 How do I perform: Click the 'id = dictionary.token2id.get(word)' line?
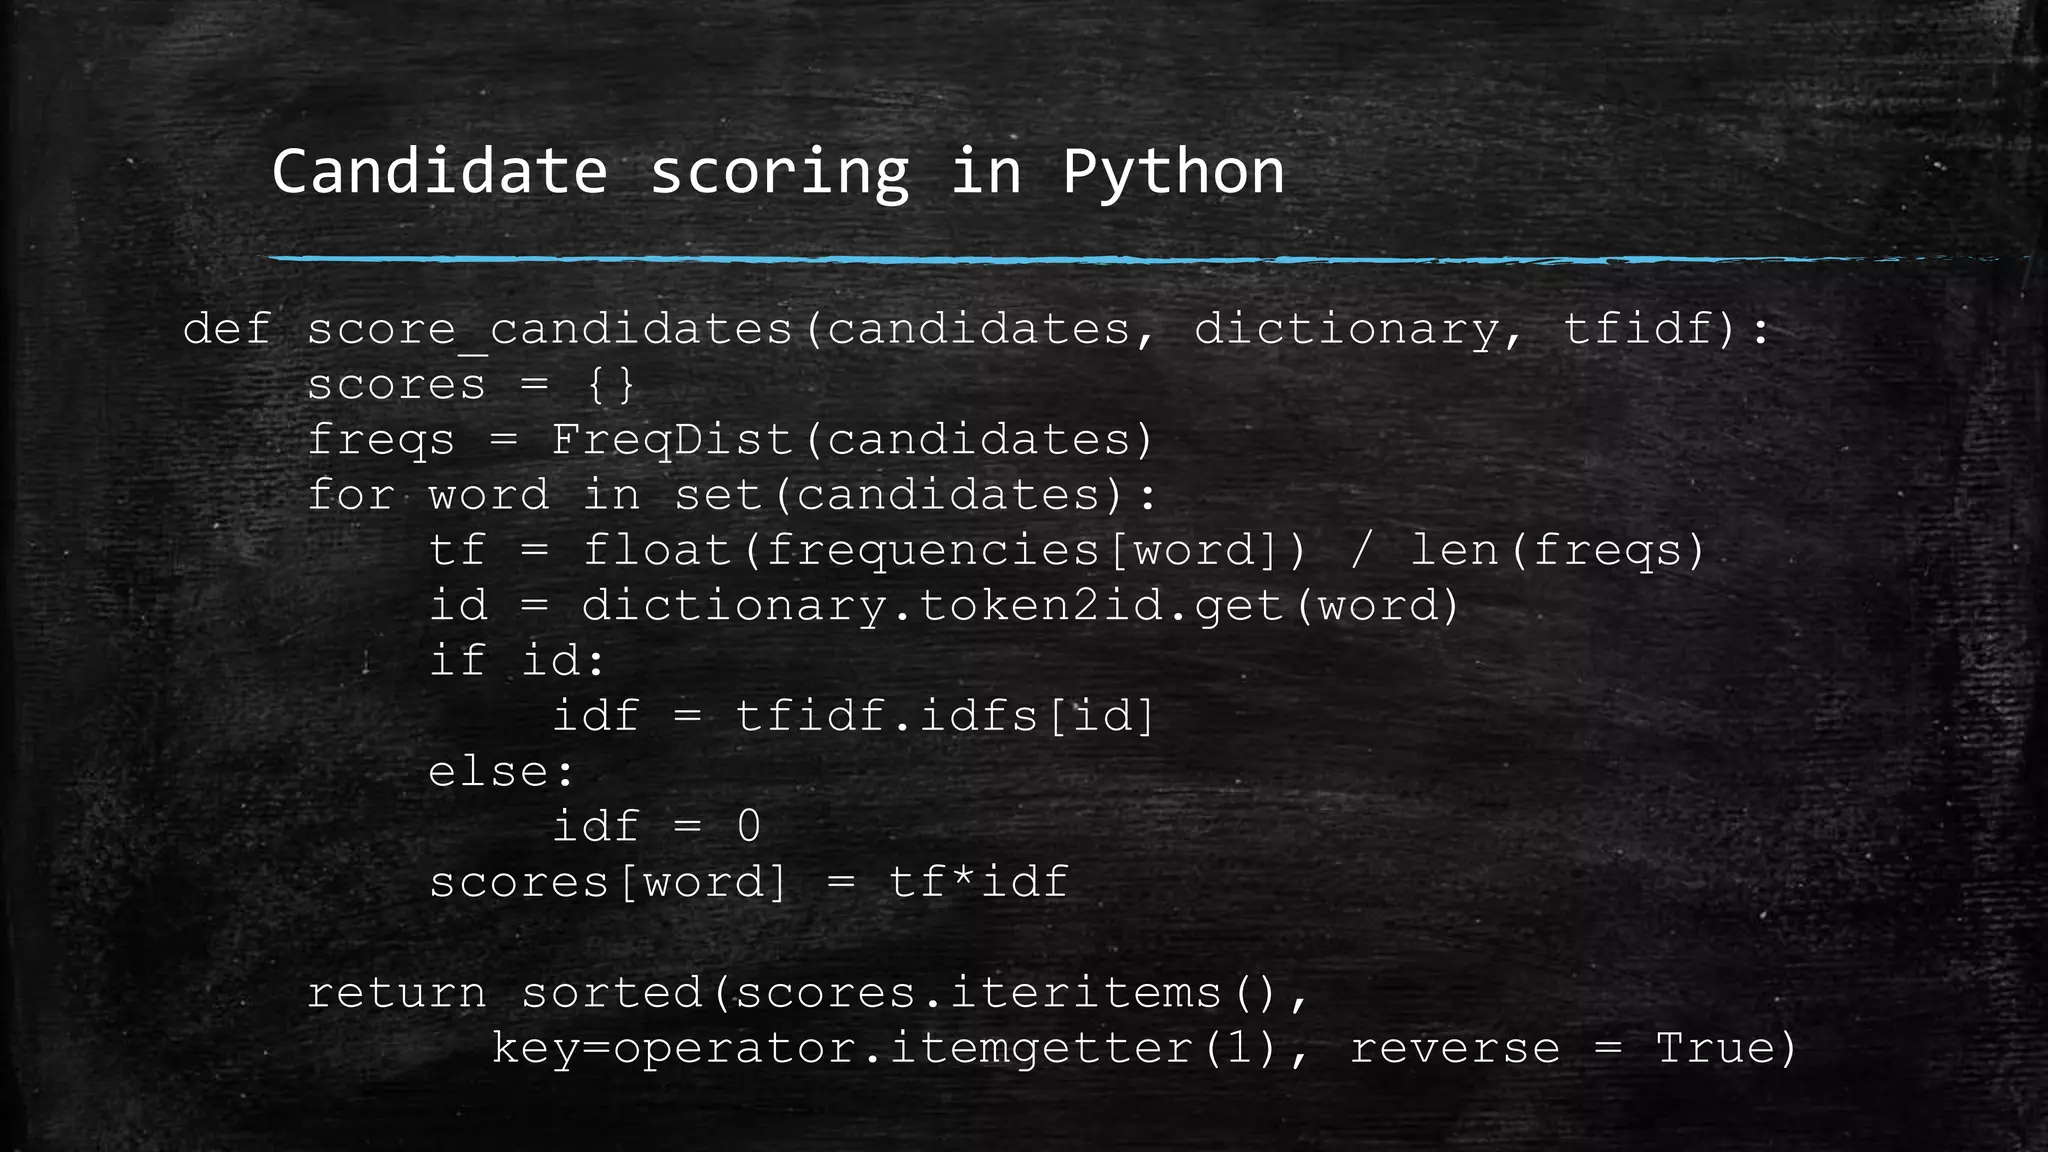pyautogui.click(x=944, y=605)
